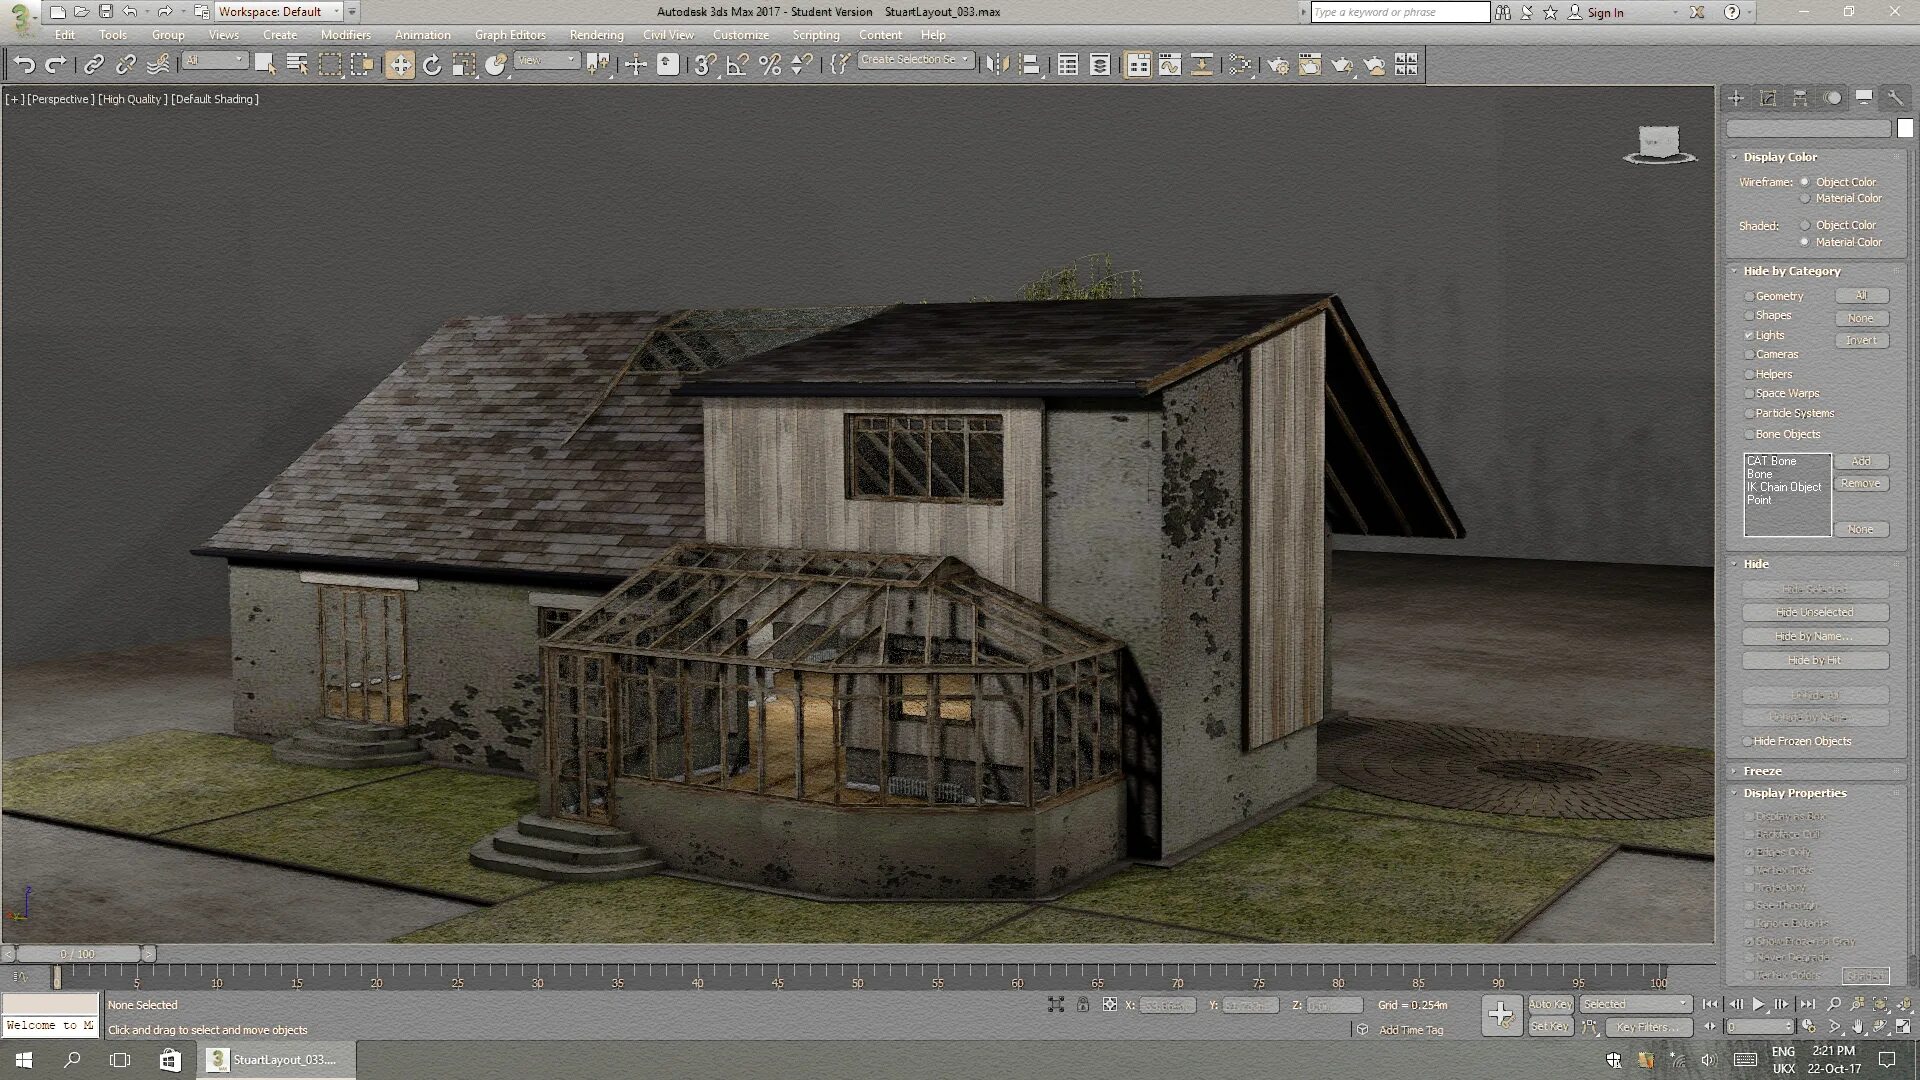Open the Mirror tool

tap(997, 65)
